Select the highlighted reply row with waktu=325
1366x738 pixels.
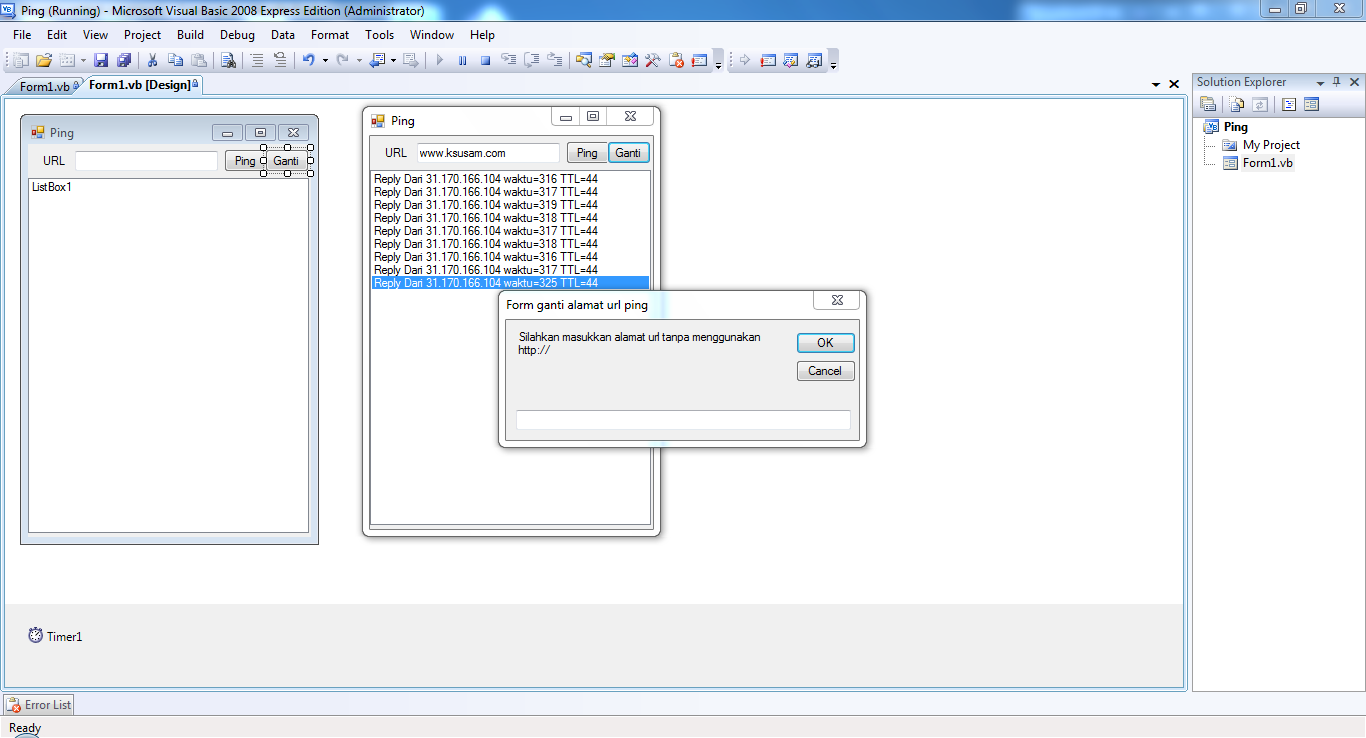point(510,283)
